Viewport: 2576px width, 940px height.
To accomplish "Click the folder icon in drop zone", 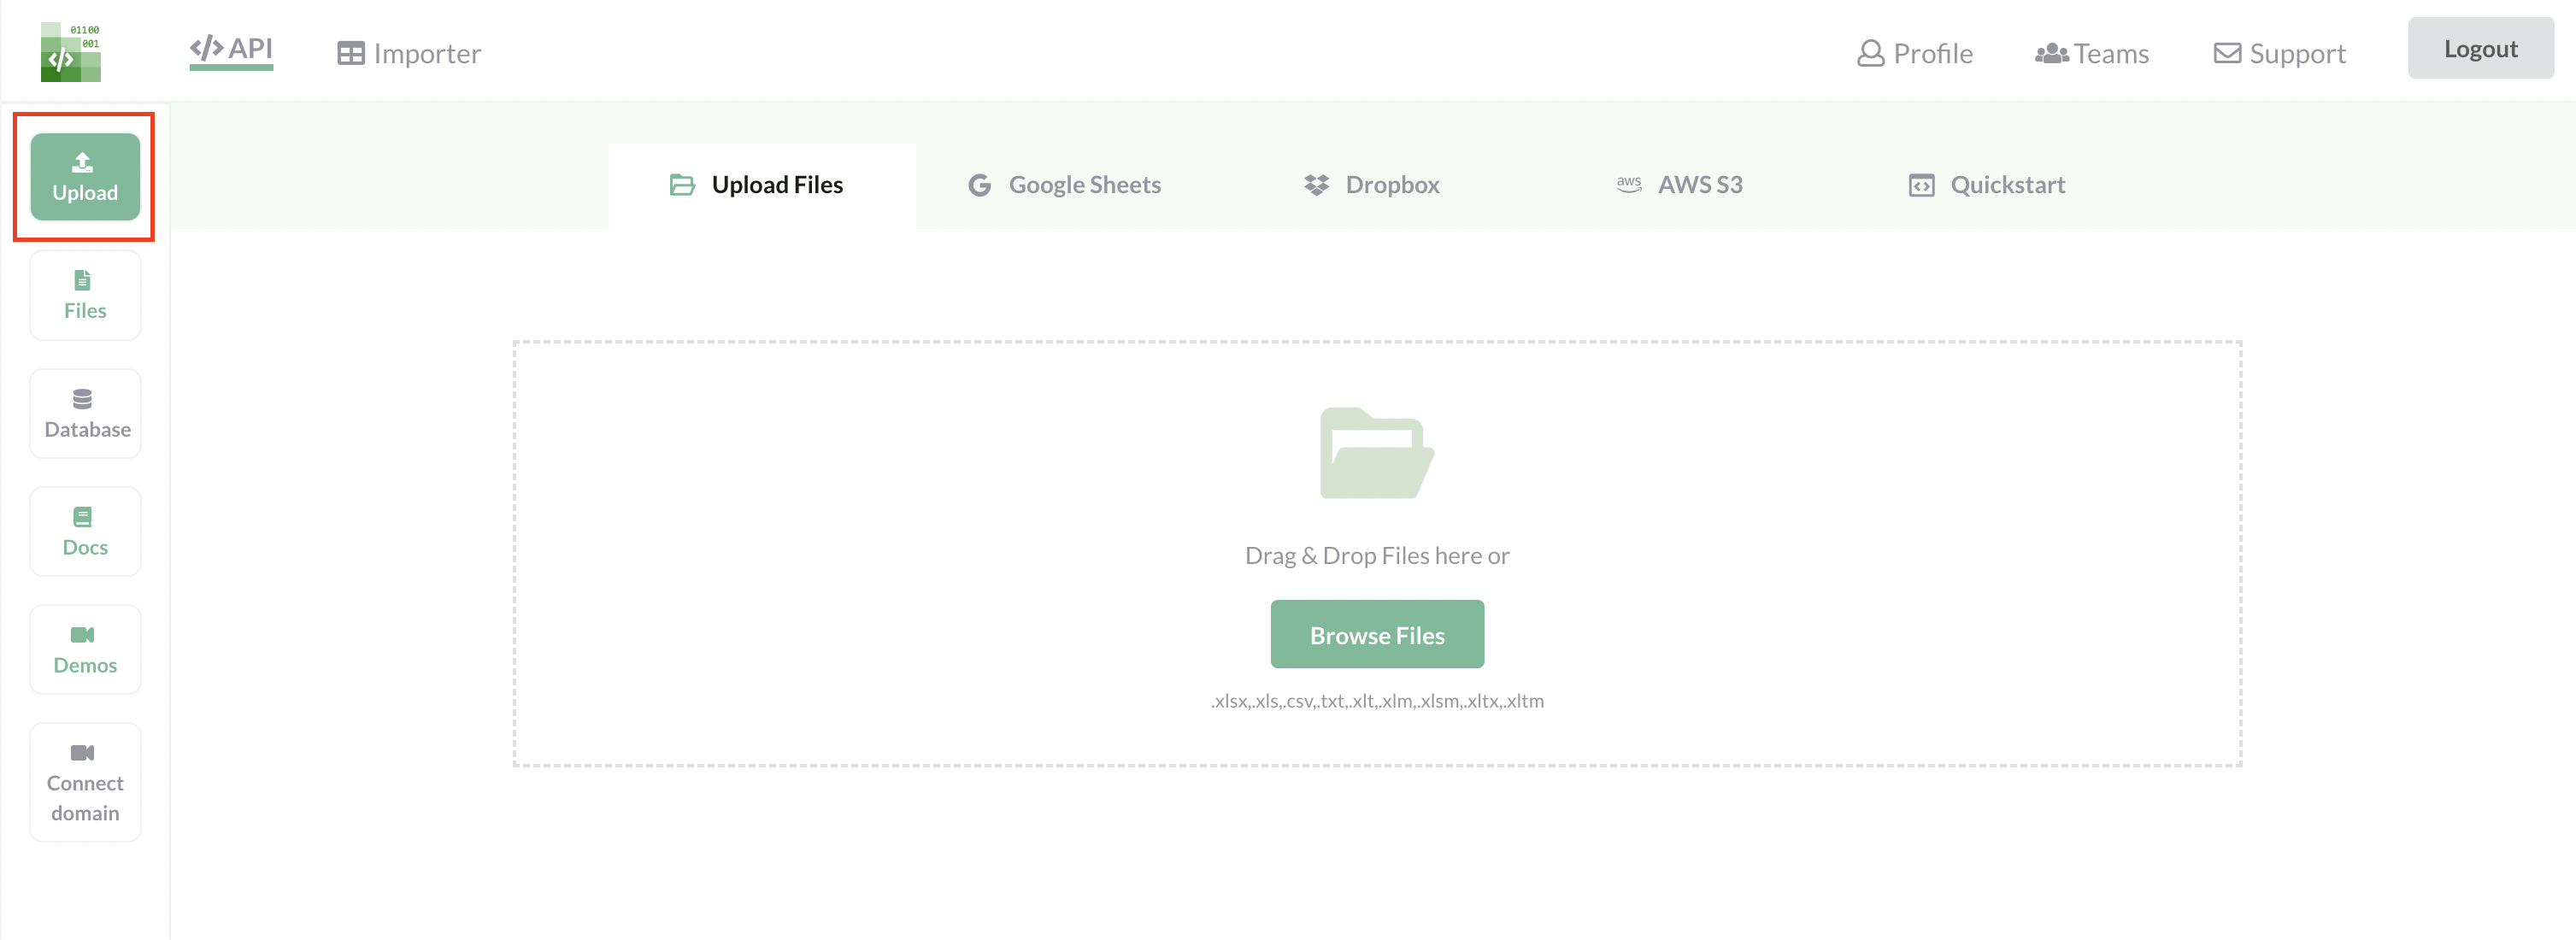I will pyautogui.click(x=1376, y=453).
